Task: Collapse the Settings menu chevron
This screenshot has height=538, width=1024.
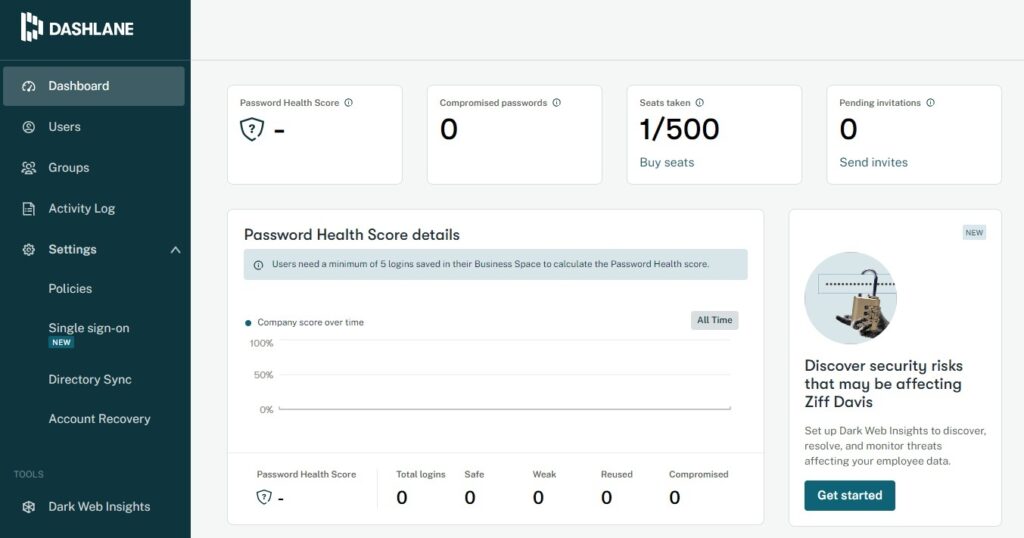Action: click(x=175, y=249)
